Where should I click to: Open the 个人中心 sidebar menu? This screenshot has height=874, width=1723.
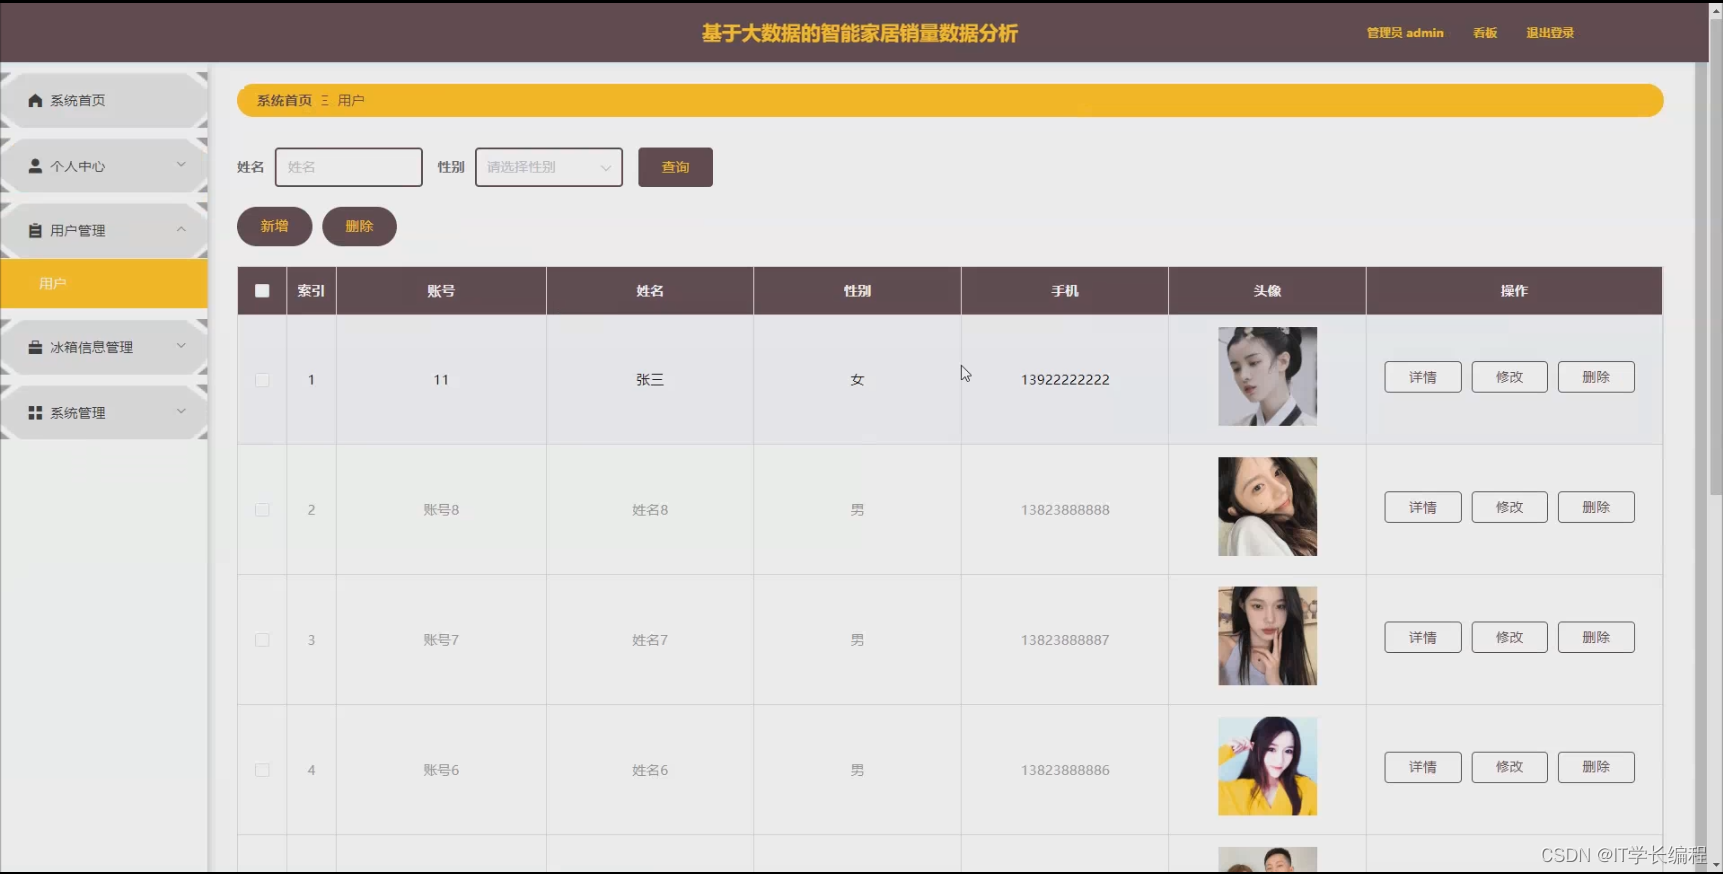(104, 166)
